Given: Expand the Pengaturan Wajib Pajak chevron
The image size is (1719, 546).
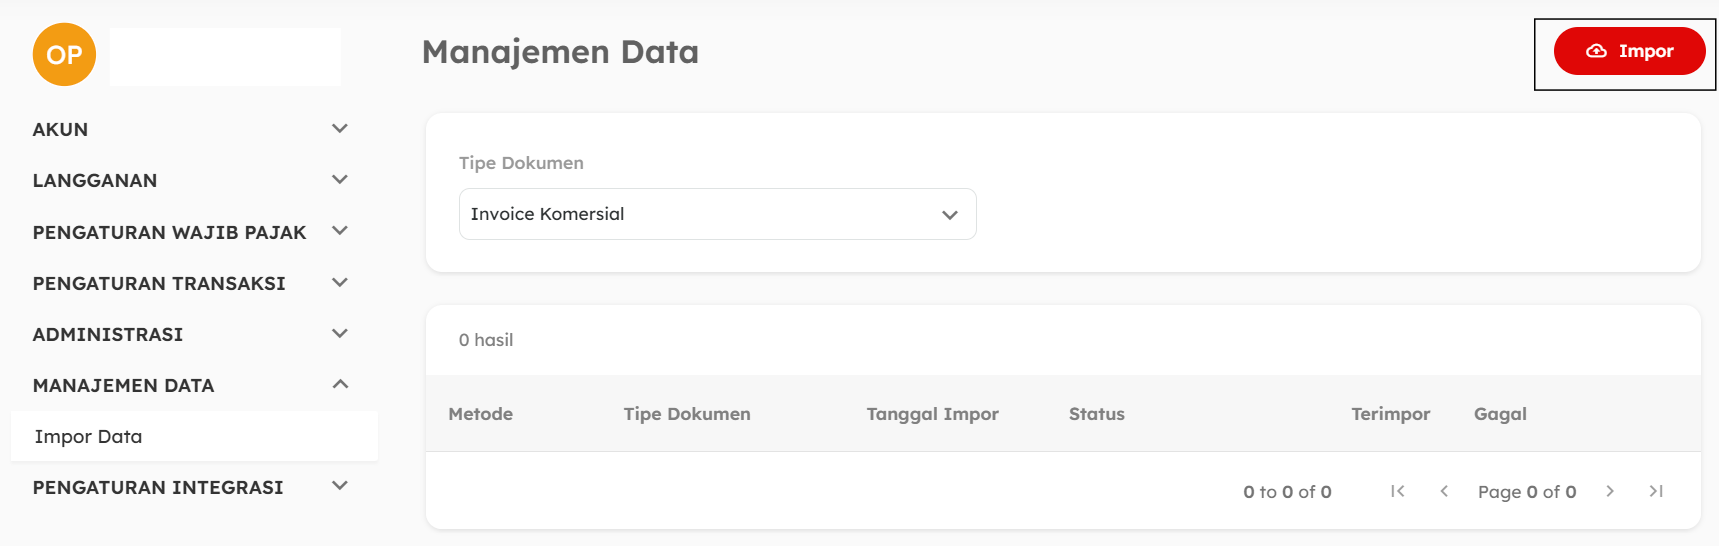Looking at the screenshot, I should 340,231.
